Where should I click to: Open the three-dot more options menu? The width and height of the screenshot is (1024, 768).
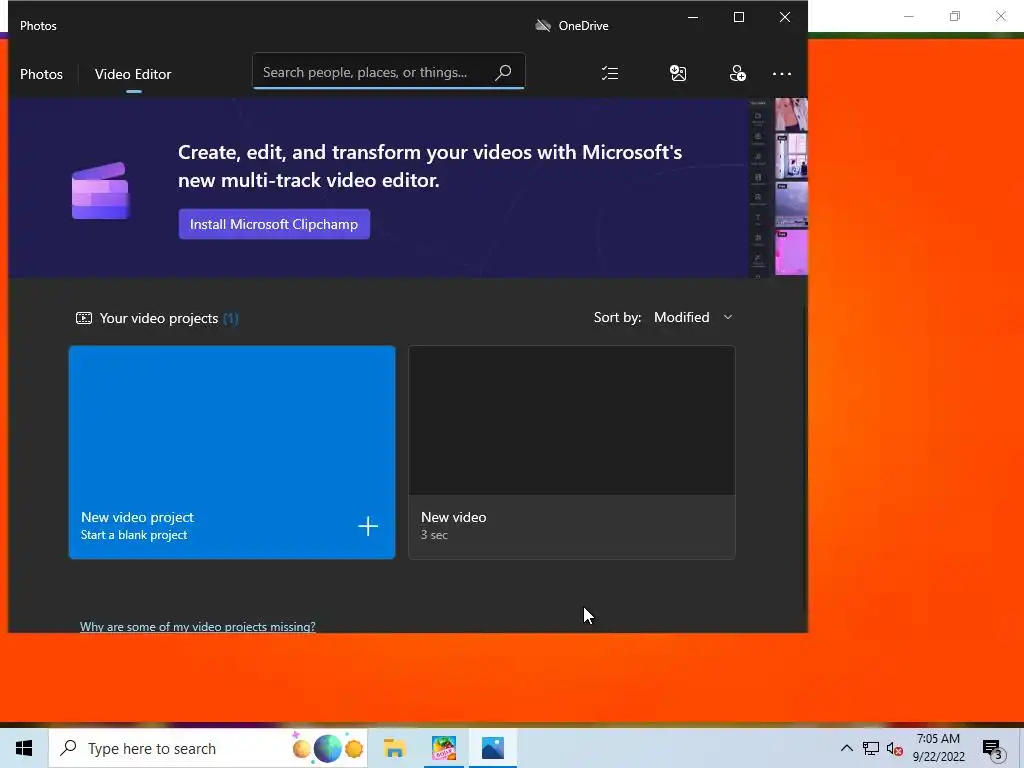click(782, 74)
